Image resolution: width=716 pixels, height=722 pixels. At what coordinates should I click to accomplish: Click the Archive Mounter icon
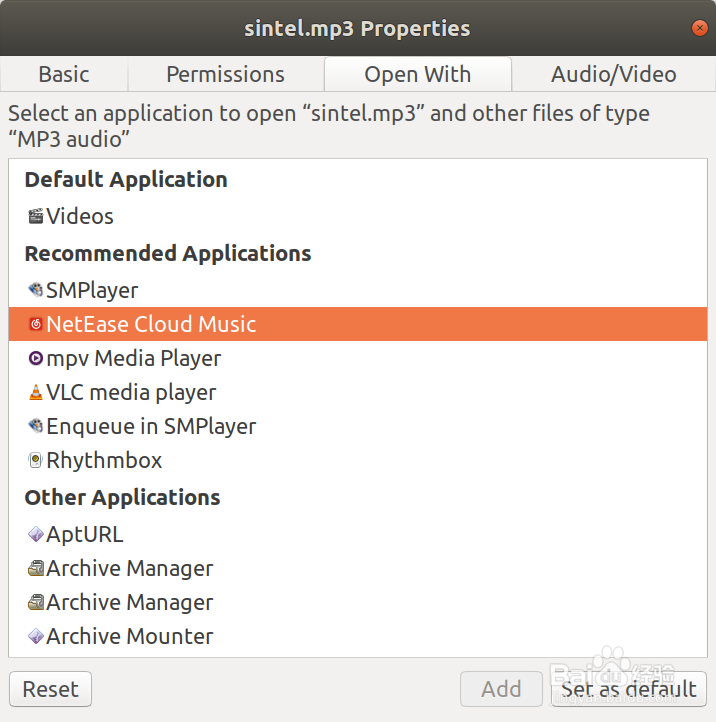(x=35, y=636)
